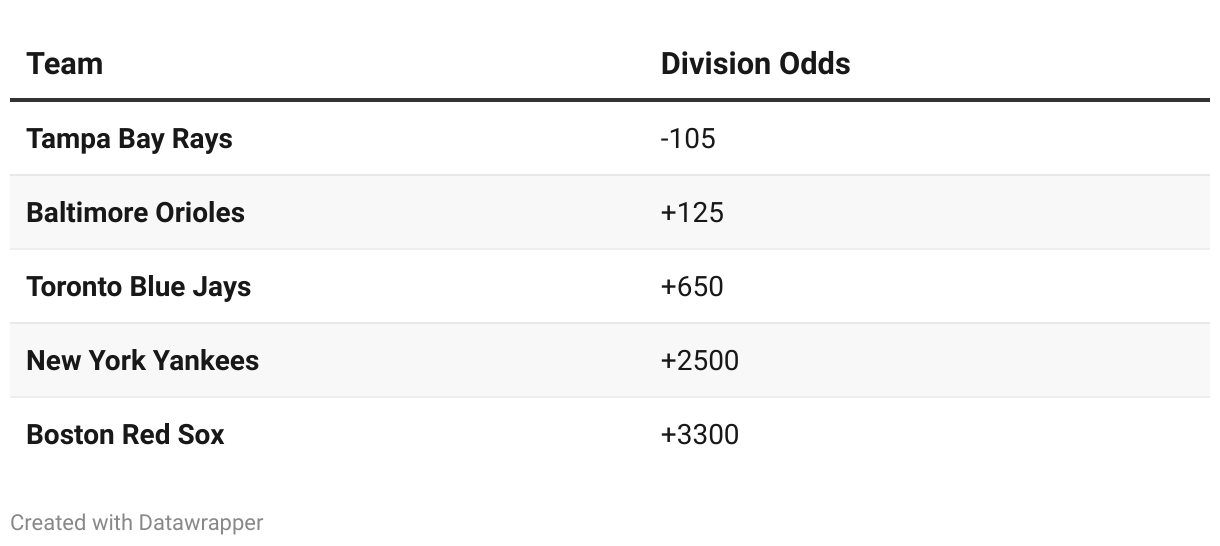Select the Toronto Blue Jays team name

click(x=138, y=286)
